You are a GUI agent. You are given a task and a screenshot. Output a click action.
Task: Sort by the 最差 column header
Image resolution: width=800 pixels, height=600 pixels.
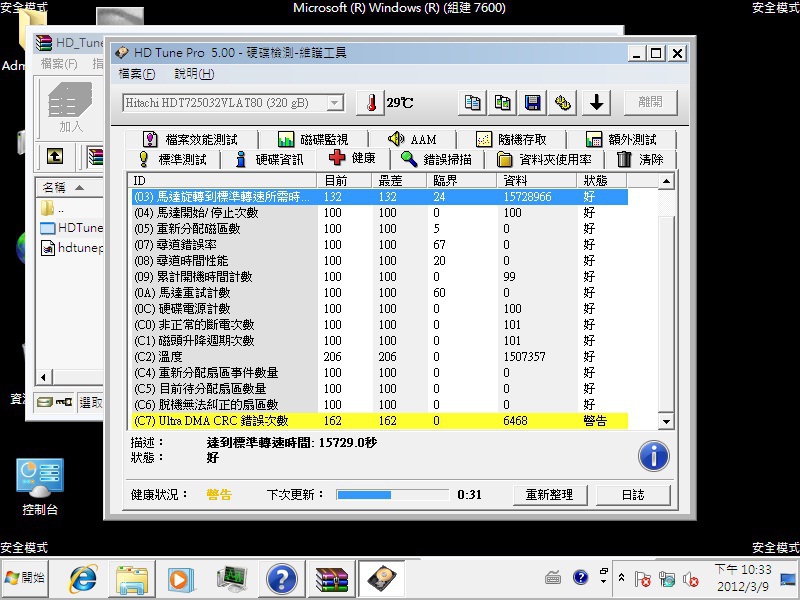(399, 181)
